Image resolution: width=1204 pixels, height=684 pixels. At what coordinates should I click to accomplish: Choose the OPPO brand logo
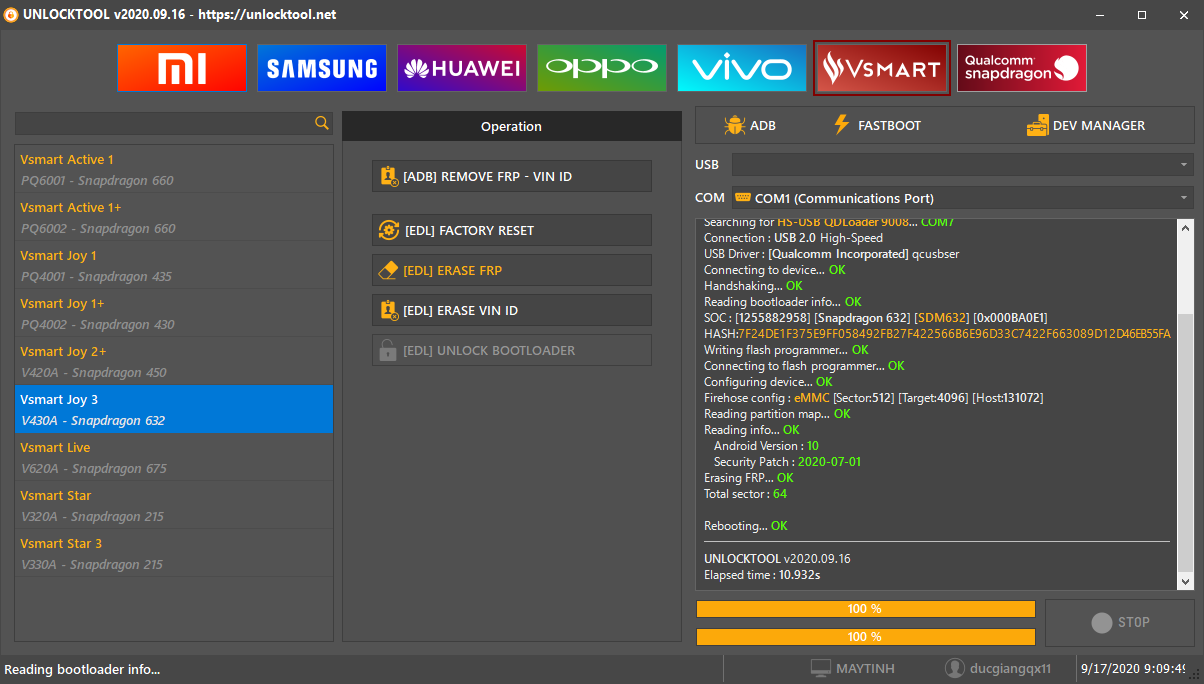[601, 68]
